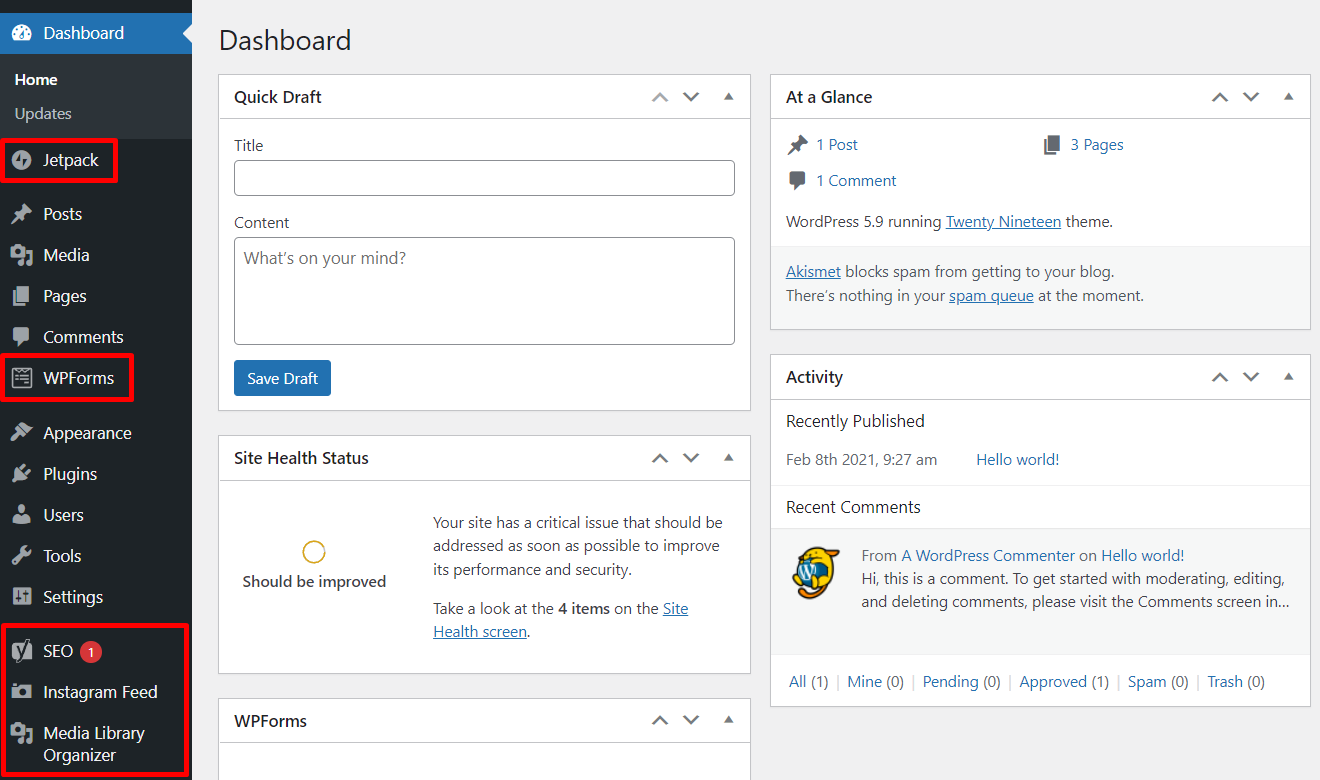Viewport: 1320px width, 780px height.
Task: Click the Site Health status circle indicator
Action: [x=314, y=552]
